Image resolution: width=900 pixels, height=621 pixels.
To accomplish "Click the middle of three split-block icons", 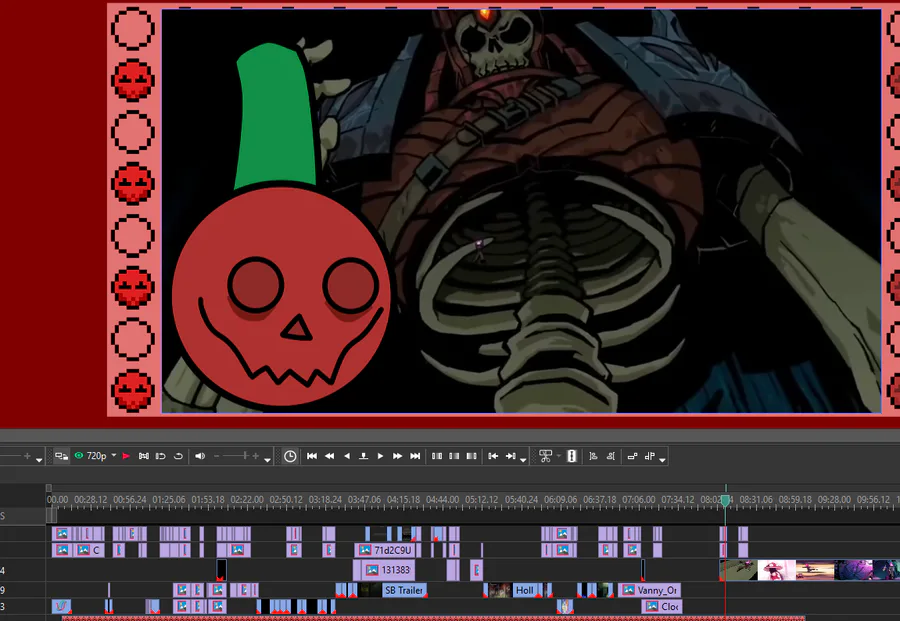I will click(x=454, y=456).
